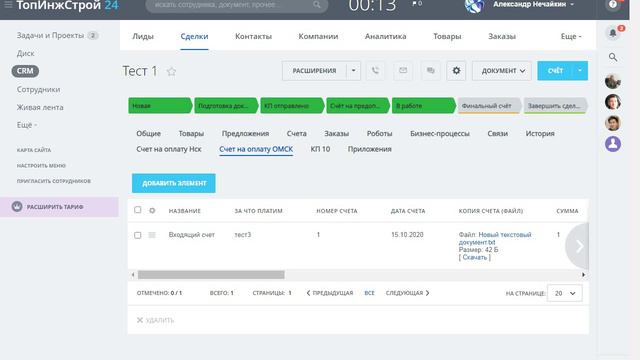Open the Приложения deal tab
Screen dimensions: 640x360
[x=369, y=149]
